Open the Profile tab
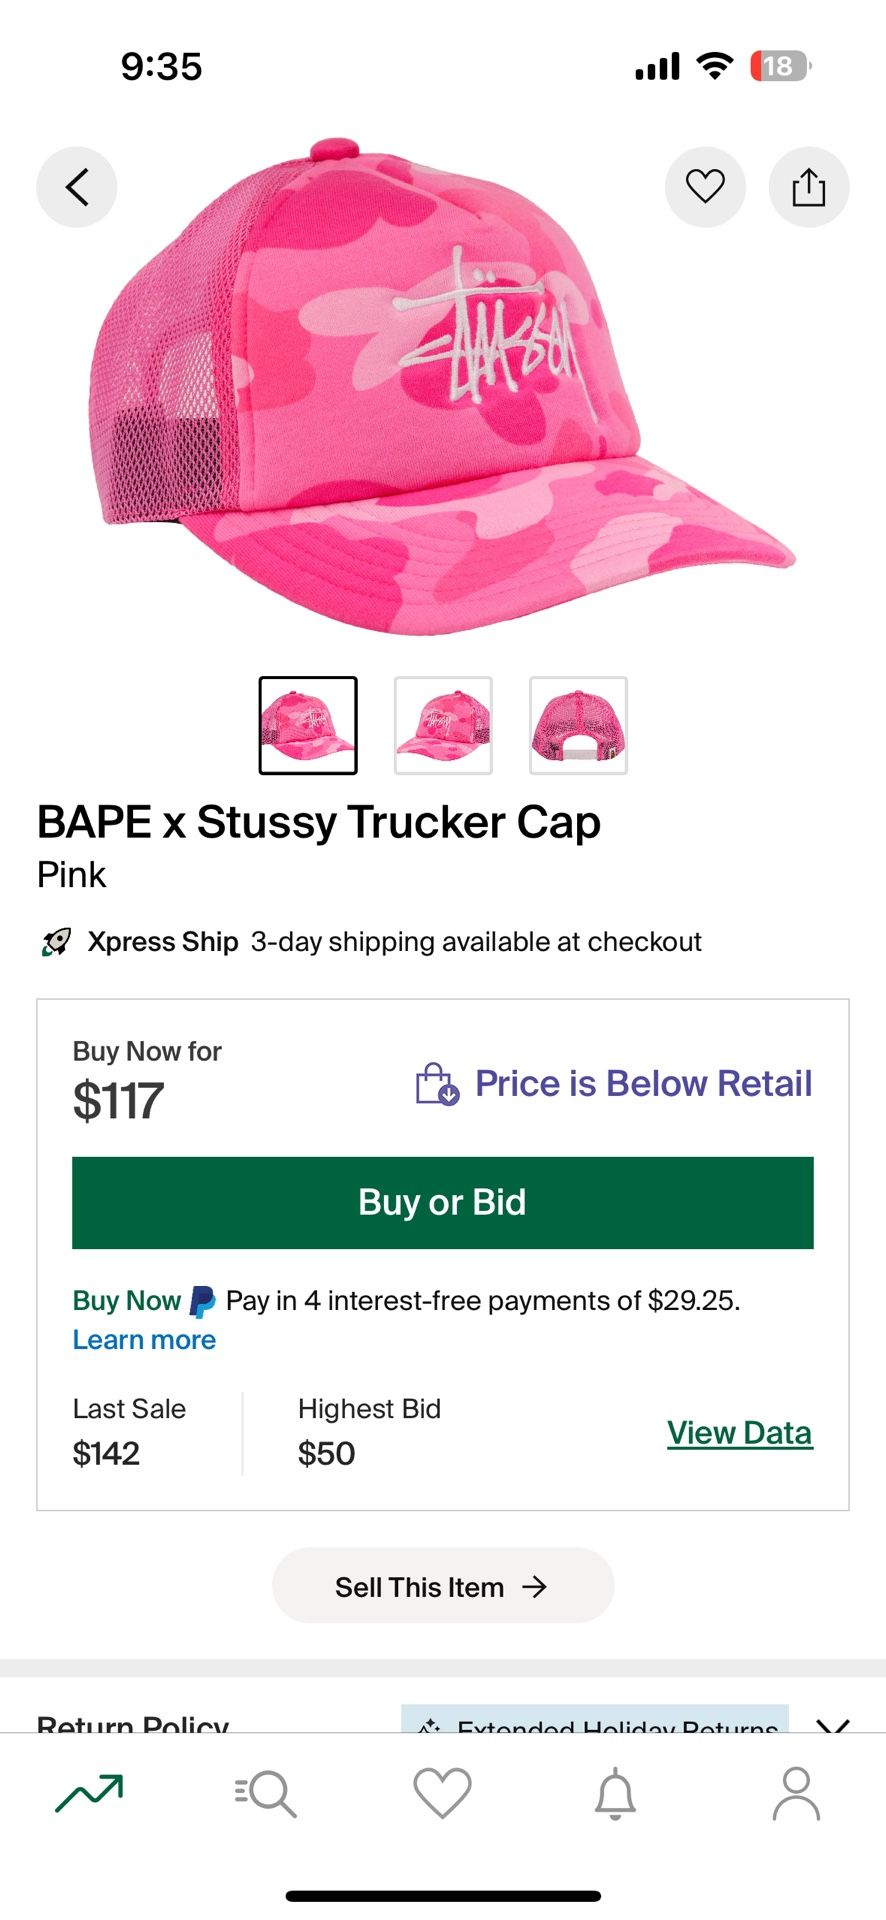886x1920 pixels. (796, 1793)
